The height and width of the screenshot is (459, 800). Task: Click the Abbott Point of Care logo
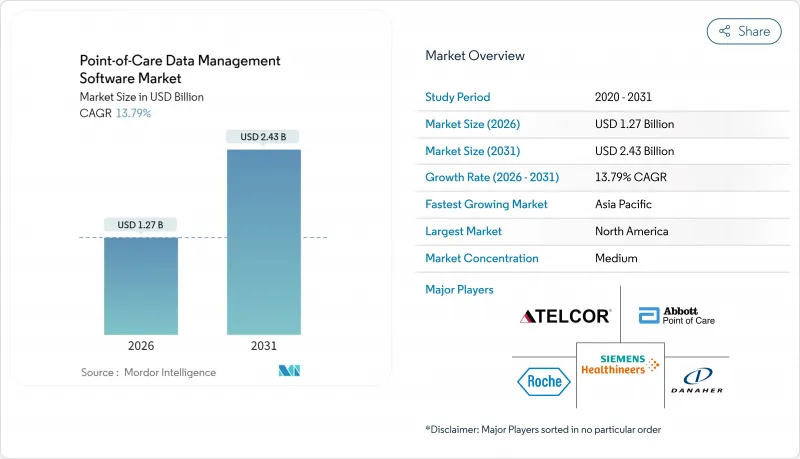[676, 316]
